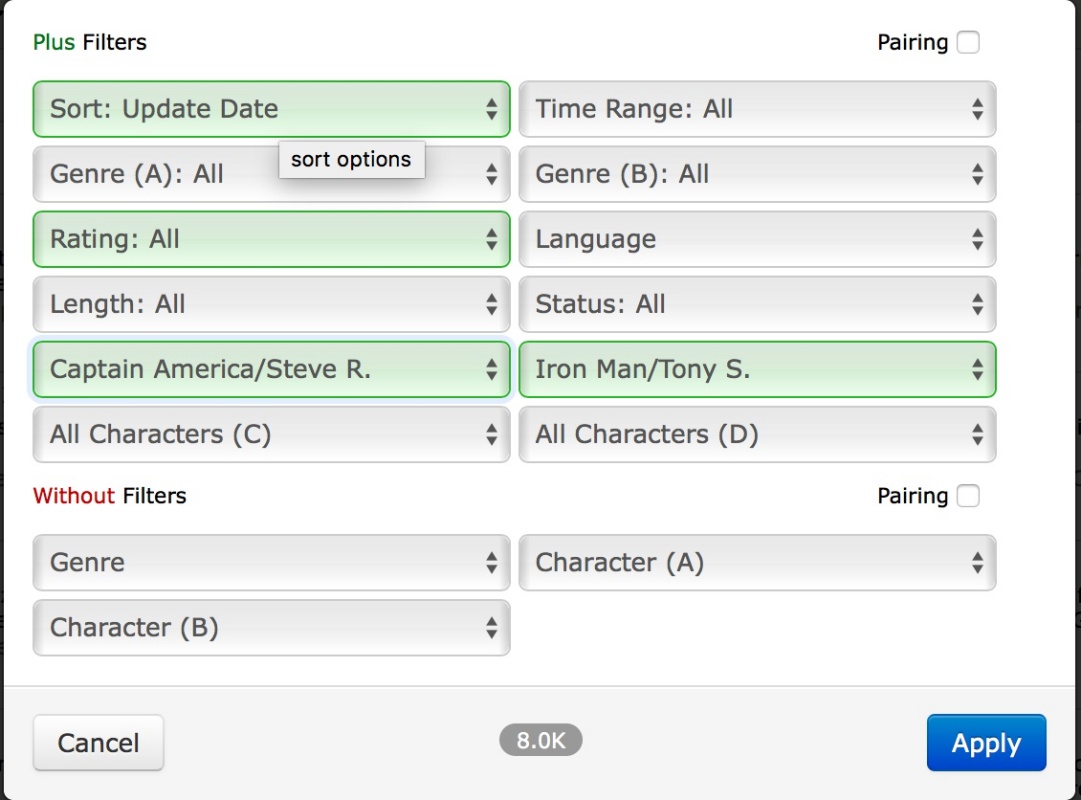The height and width of the screenshot is (800, 1081).
Task: Open the Rating: All dropdown
Action: coord(271,239)
